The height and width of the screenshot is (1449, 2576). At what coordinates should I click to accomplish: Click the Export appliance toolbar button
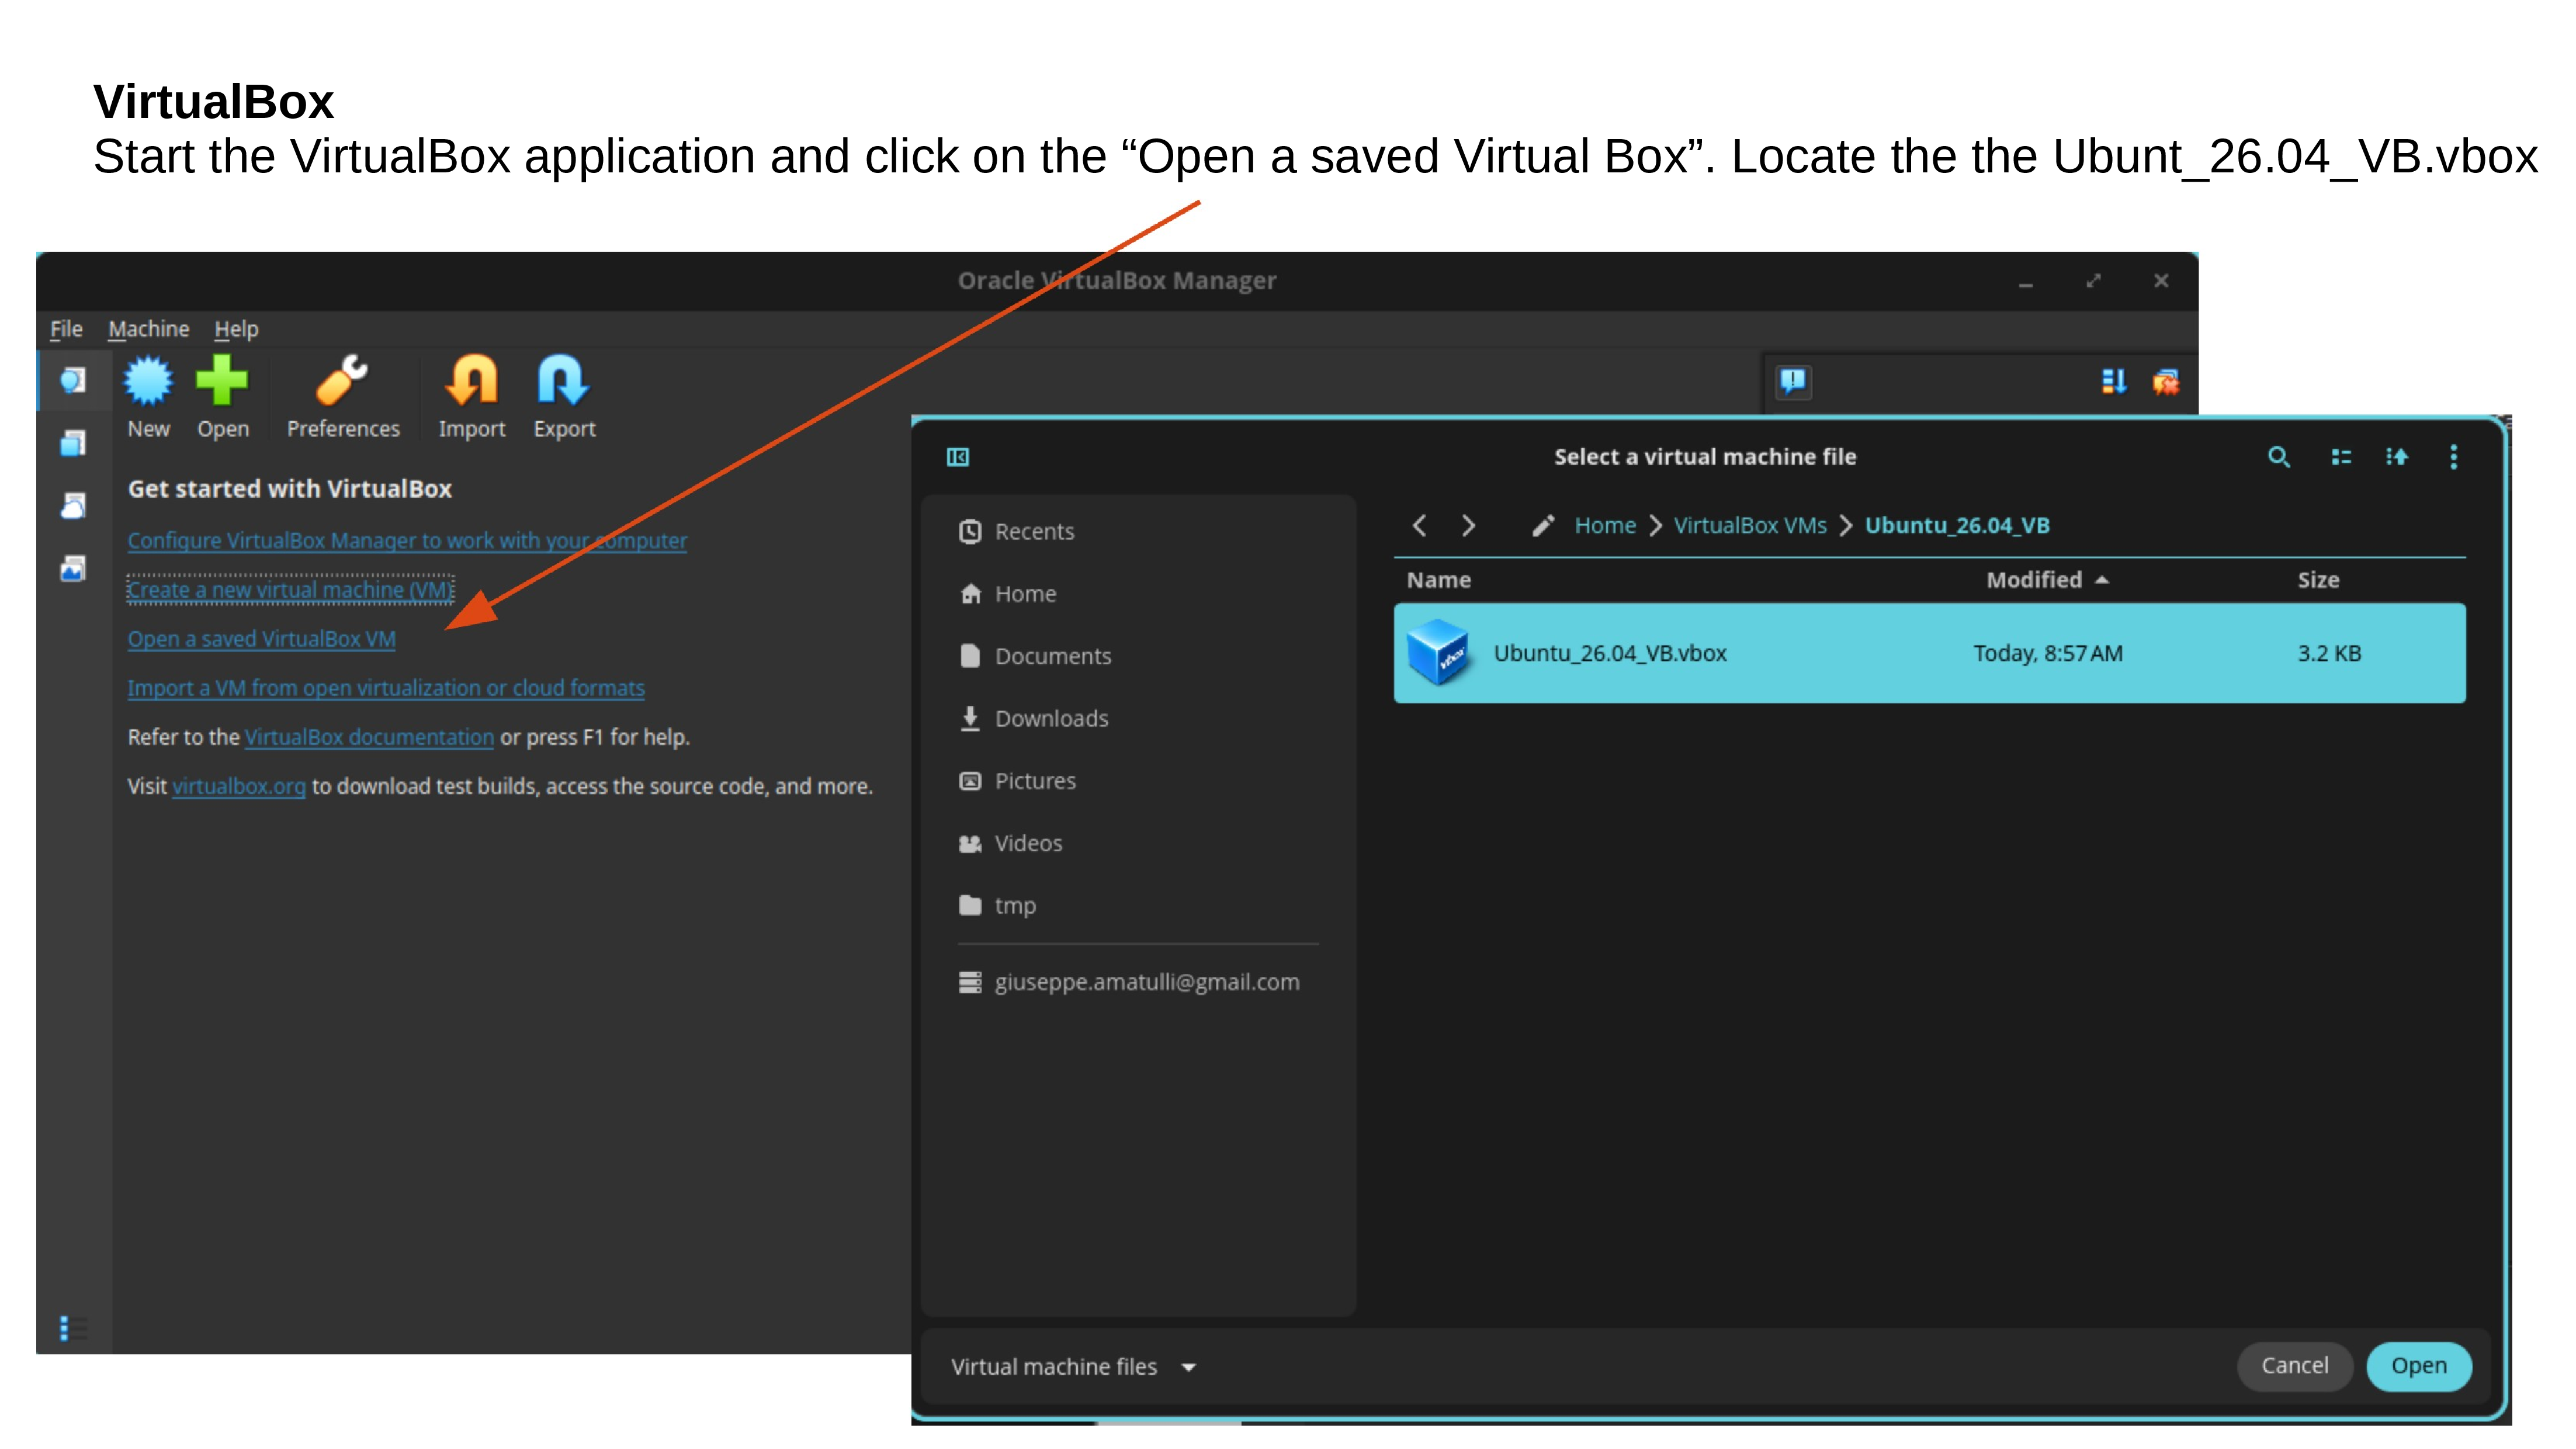click(564, 397)
